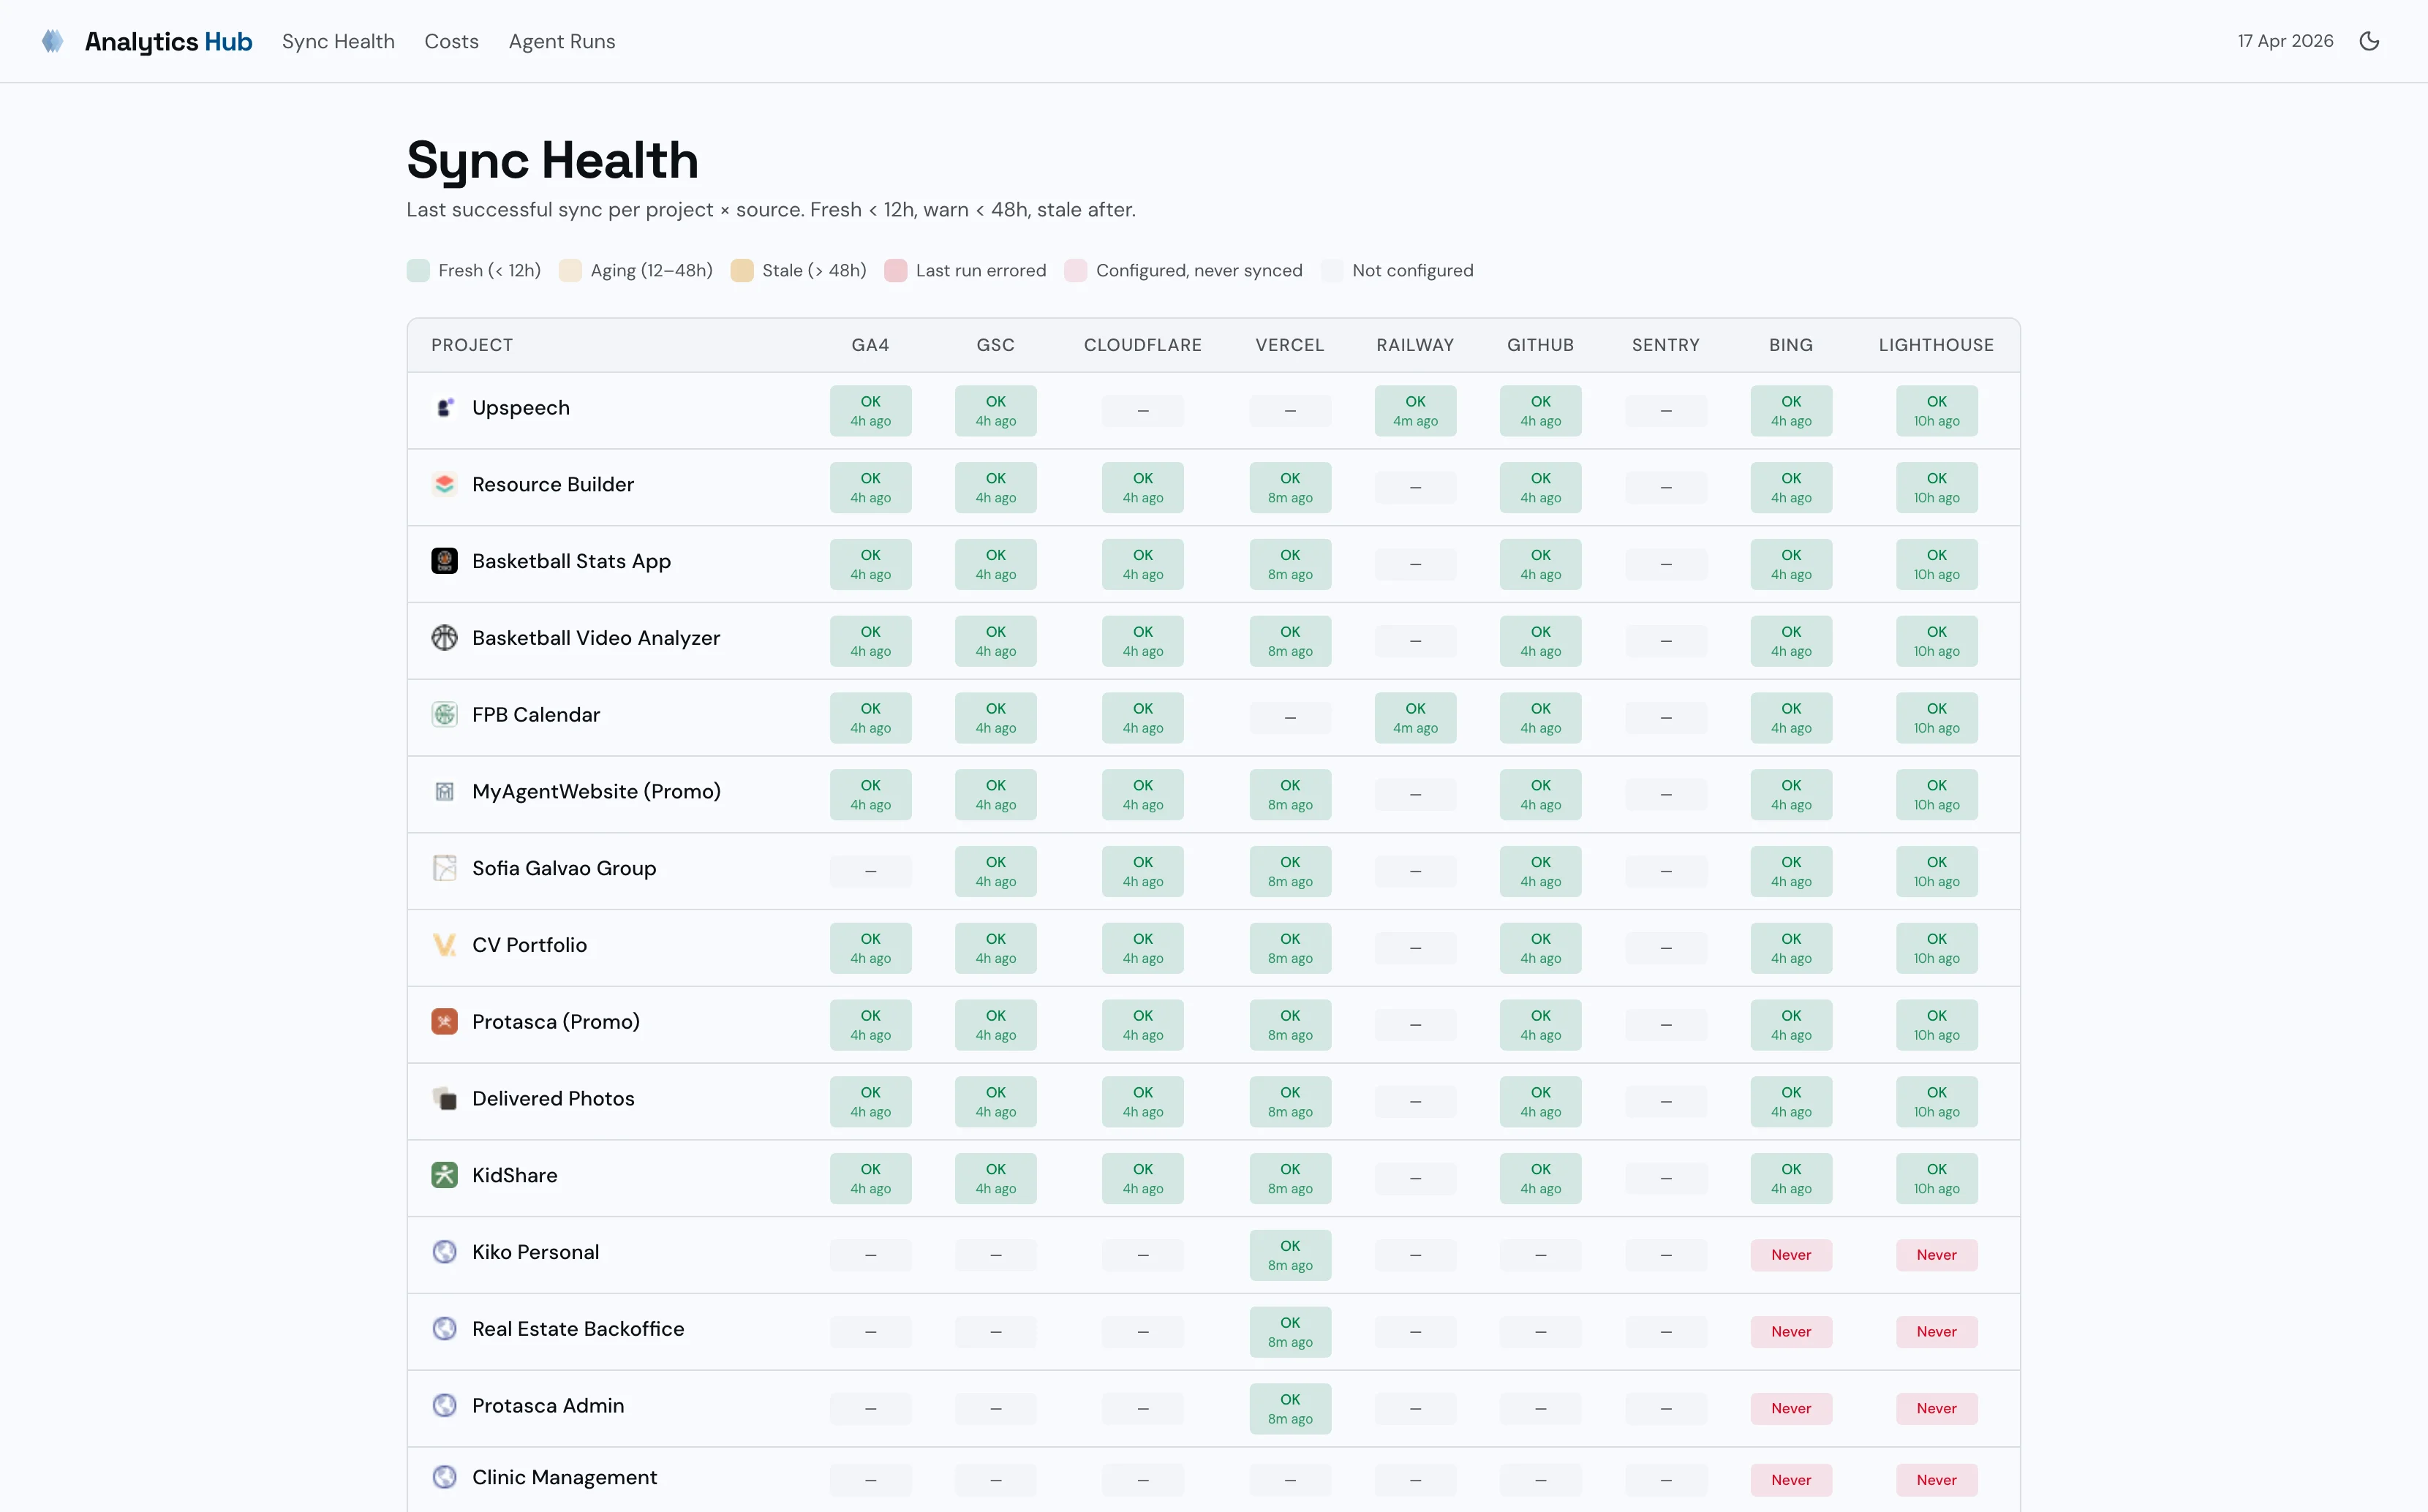Select the FPB Calendar project icon
Image resolution: width=2428 pixels, height=1512 pixels.
click(445, 714)
